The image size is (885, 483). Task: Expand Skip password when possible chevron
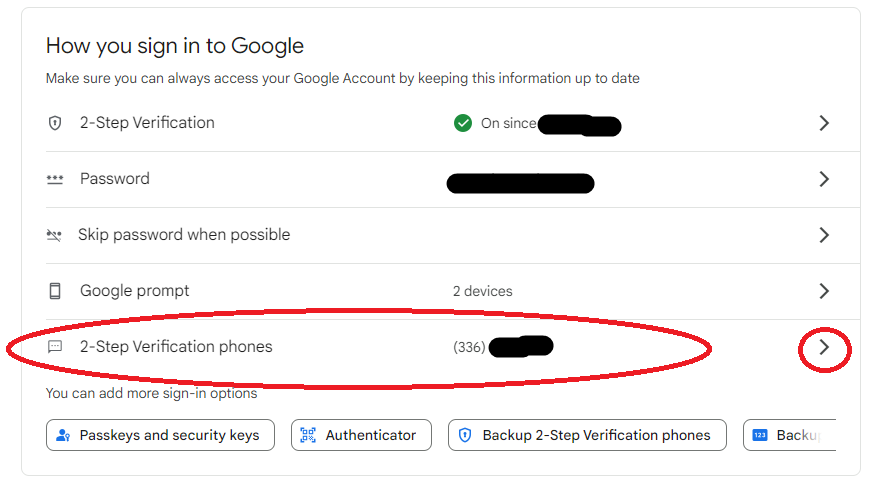tap(824, 235)
